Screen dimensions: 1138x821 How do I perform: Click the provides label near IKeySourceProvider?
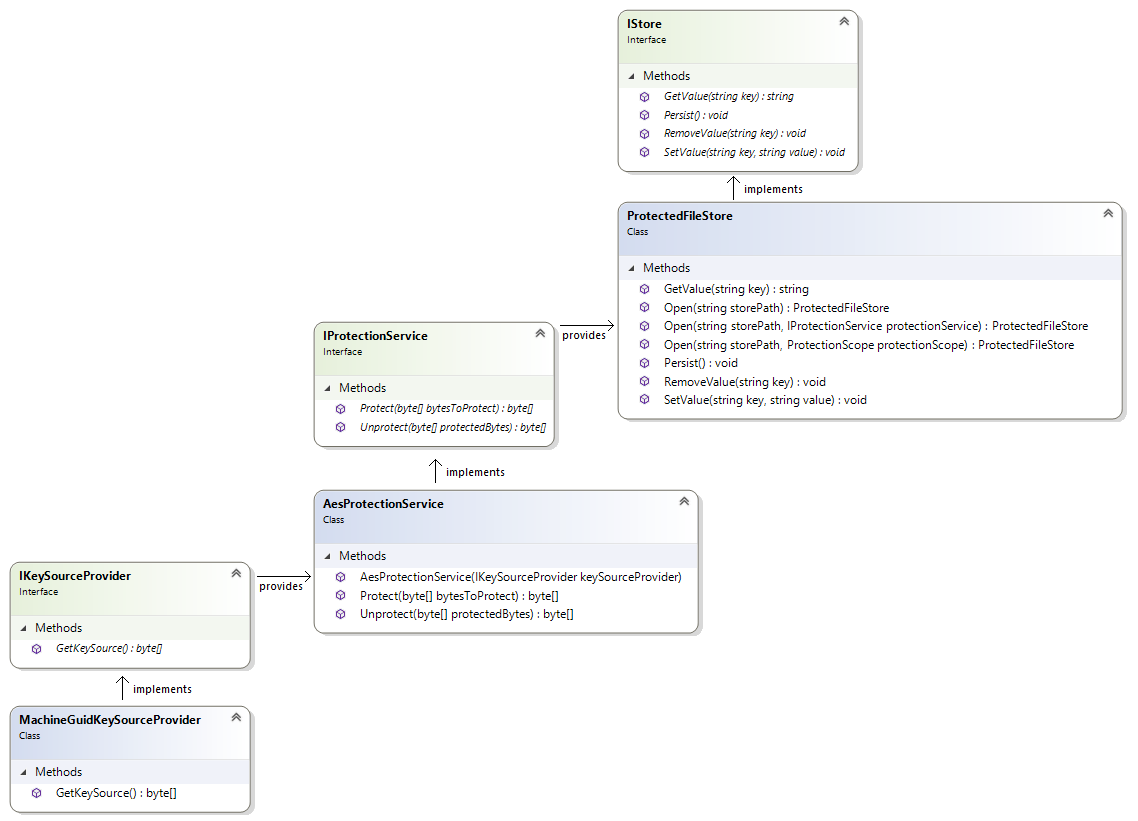[x=280, y=586]
